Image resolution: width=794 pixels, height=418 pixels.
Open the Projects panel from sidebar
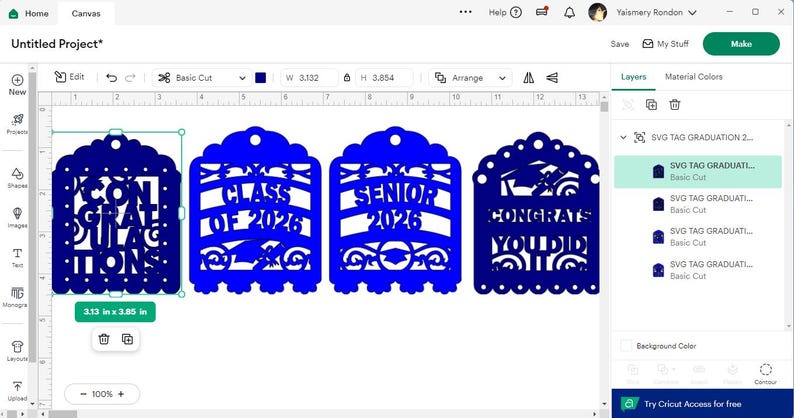tap(17, 124)
